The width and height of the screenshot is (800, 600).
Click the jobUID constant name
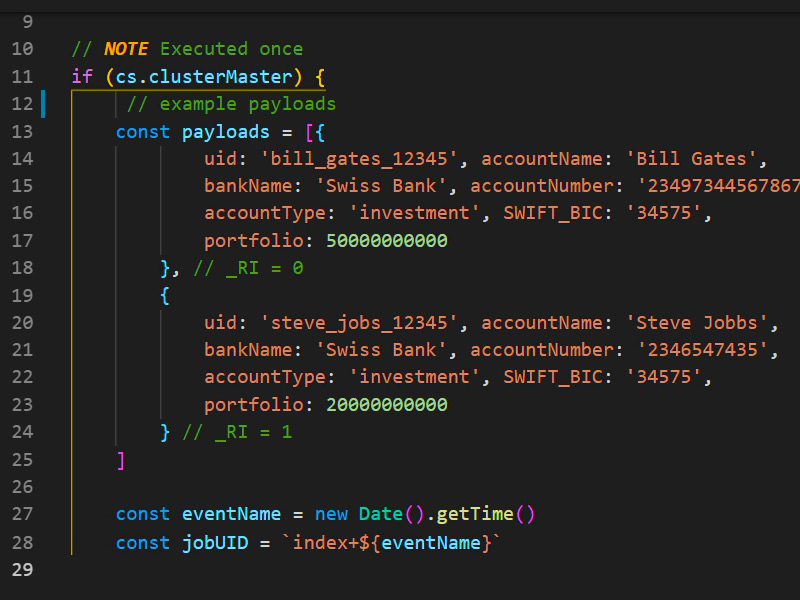(x=215, y=542)
